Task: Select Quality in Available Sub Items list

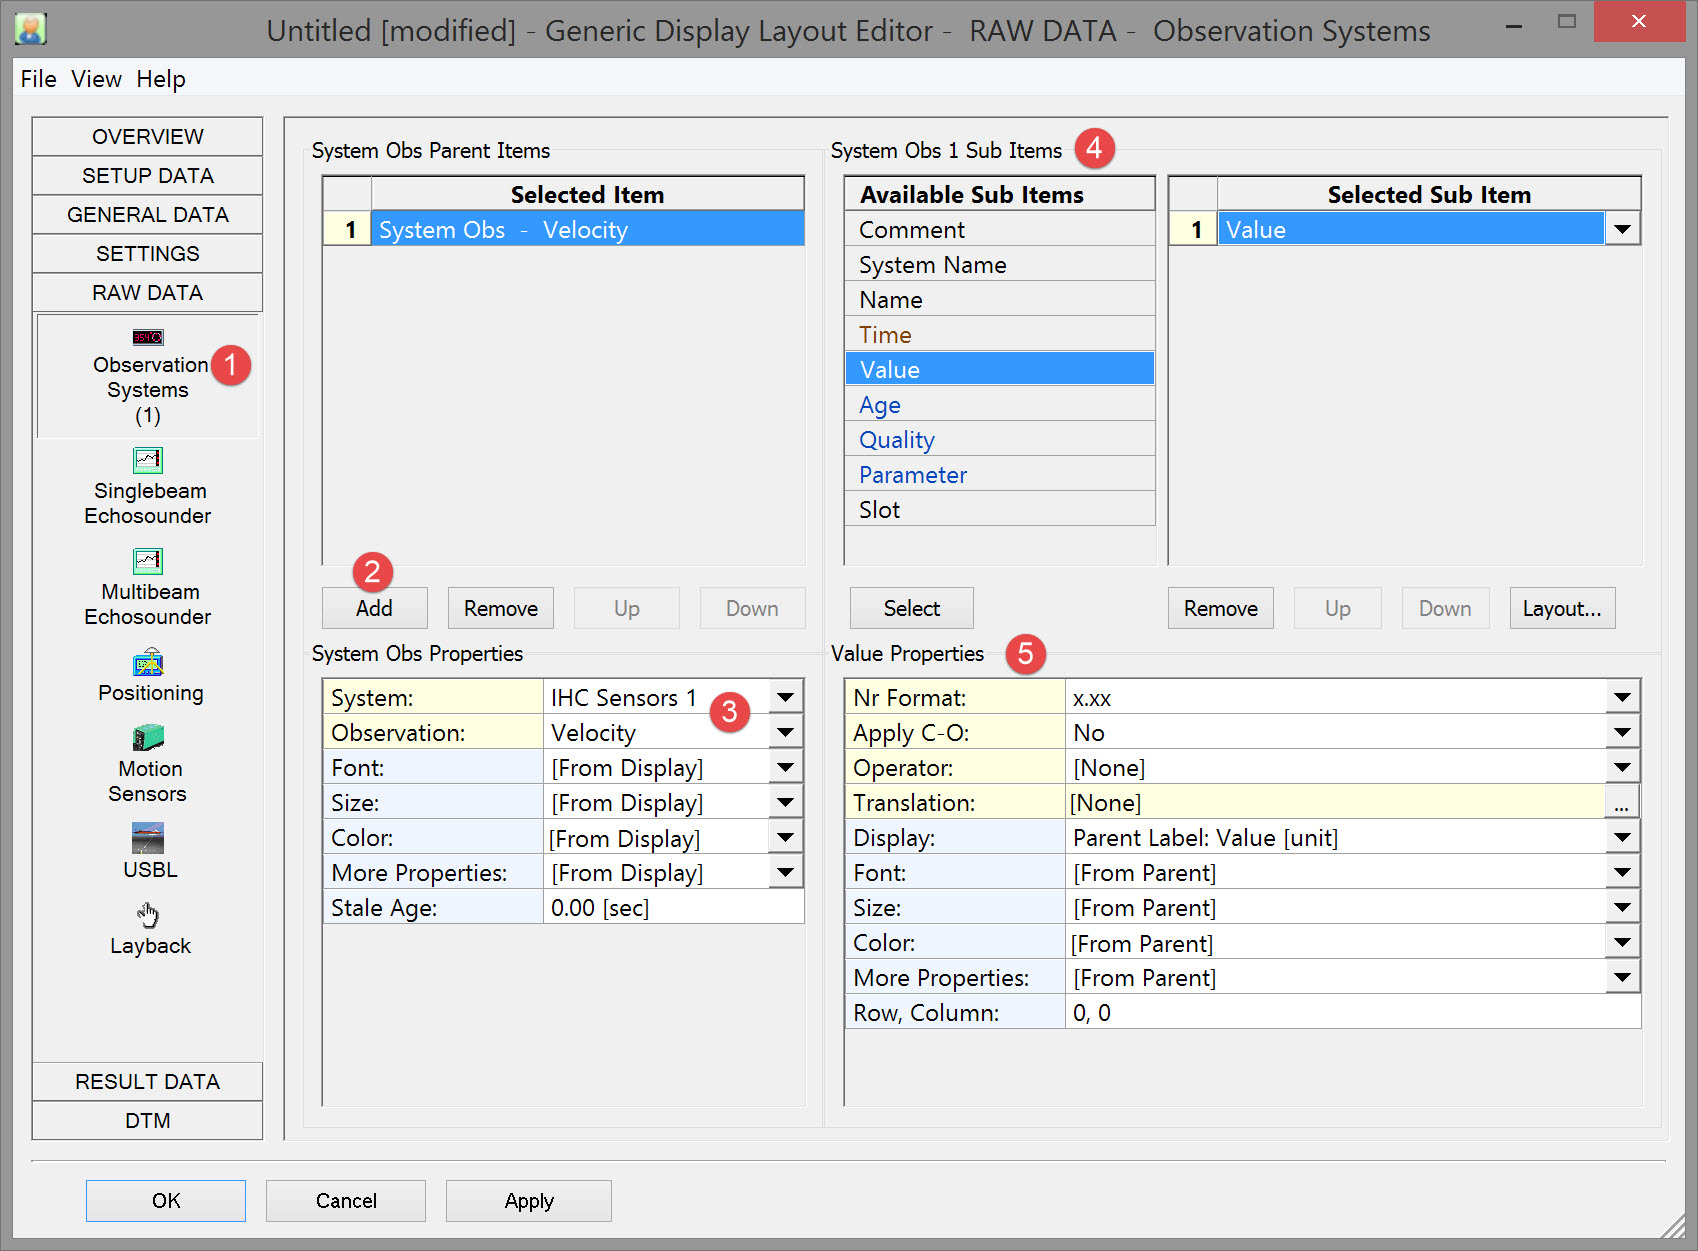Action: click(897, 440)
